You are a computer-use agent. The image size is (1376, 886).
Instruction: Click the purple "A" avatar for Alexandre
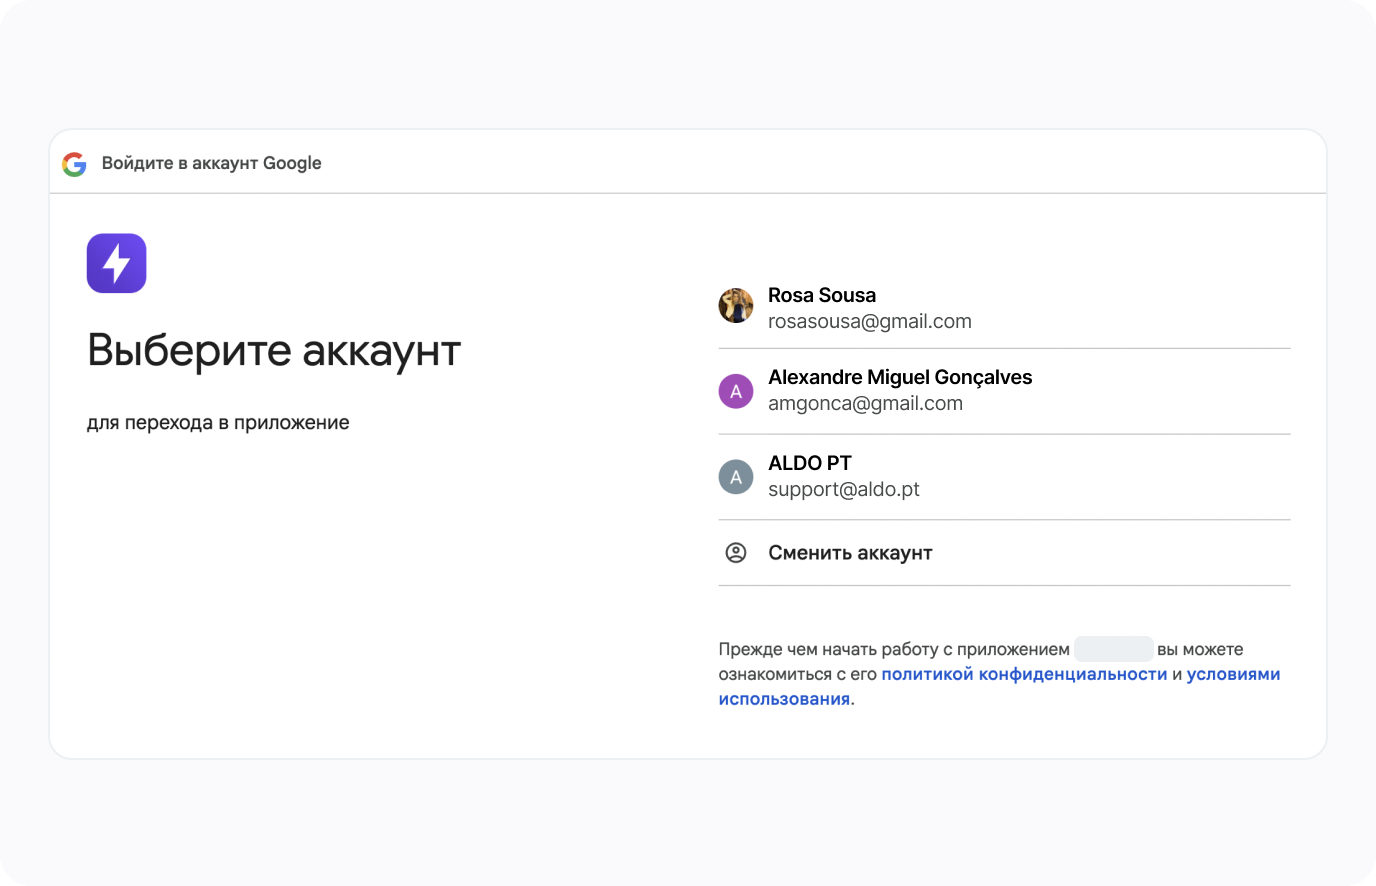click(x=736, y=391)
